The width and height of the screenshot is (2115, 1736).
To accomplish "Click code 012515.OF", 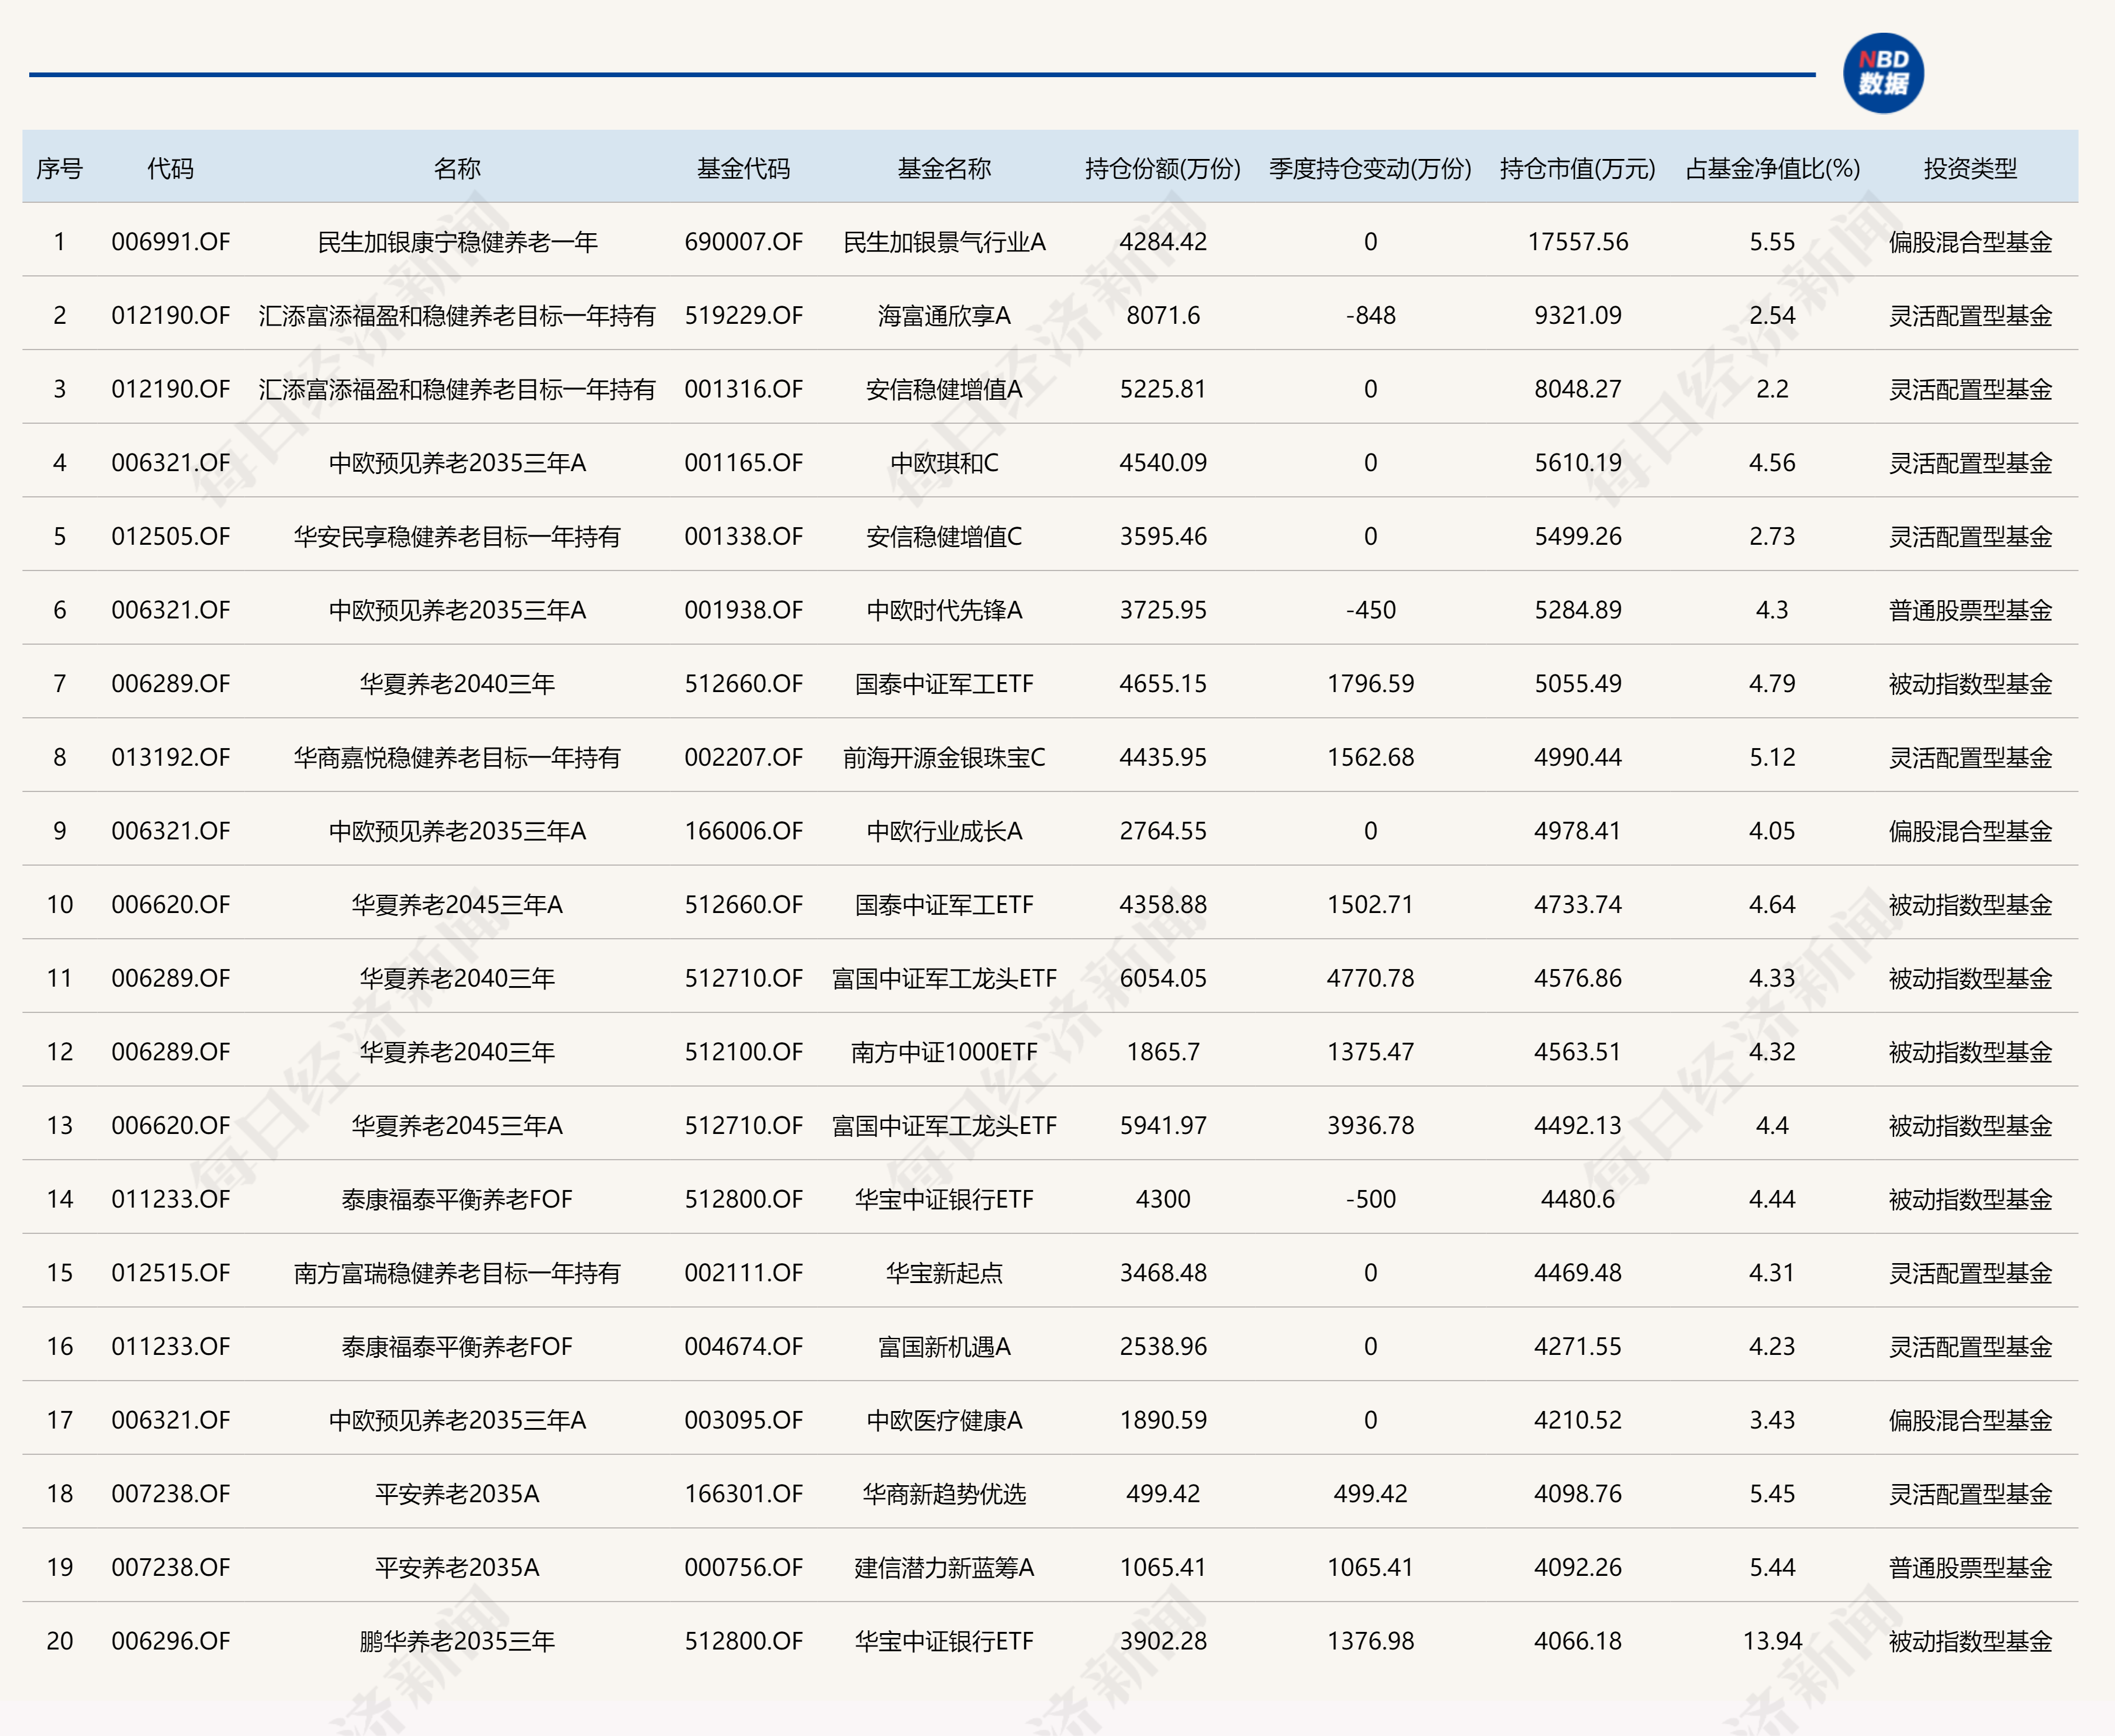I will click(x=170, y=1273).
